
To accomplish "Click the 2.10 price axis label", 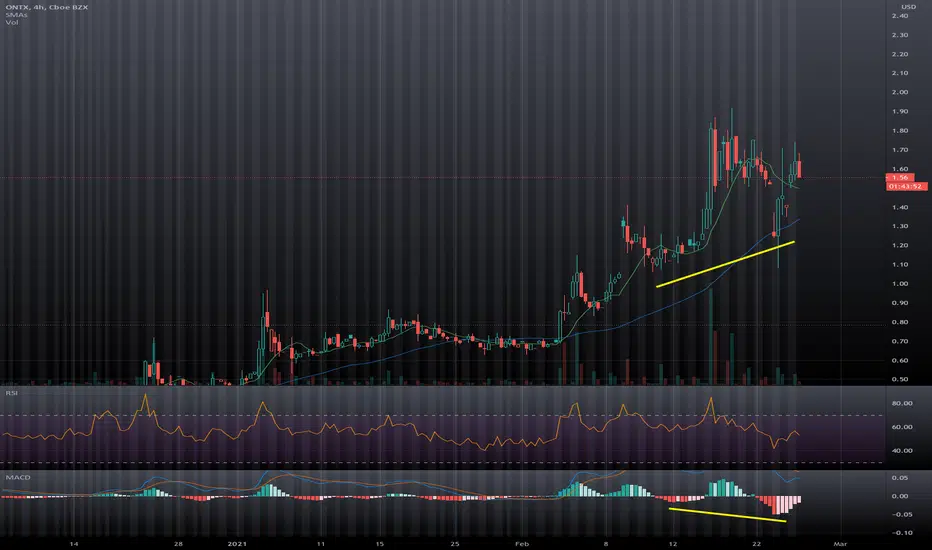I will pos(900,73).
